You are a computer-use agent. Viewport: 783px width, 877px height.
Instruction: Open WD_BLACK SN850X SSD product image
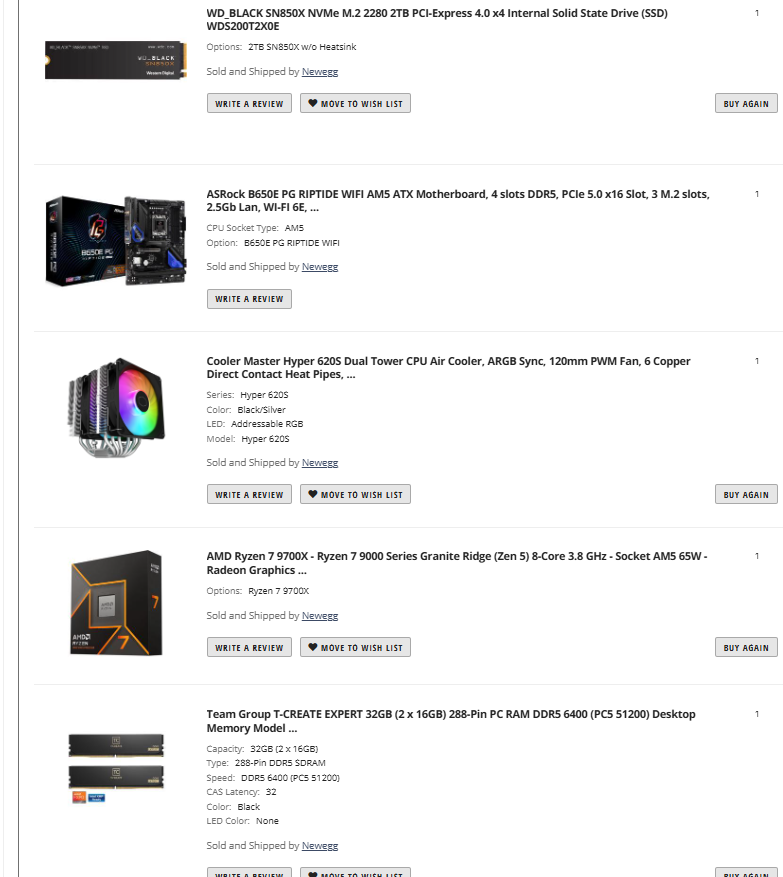point(116,59)
